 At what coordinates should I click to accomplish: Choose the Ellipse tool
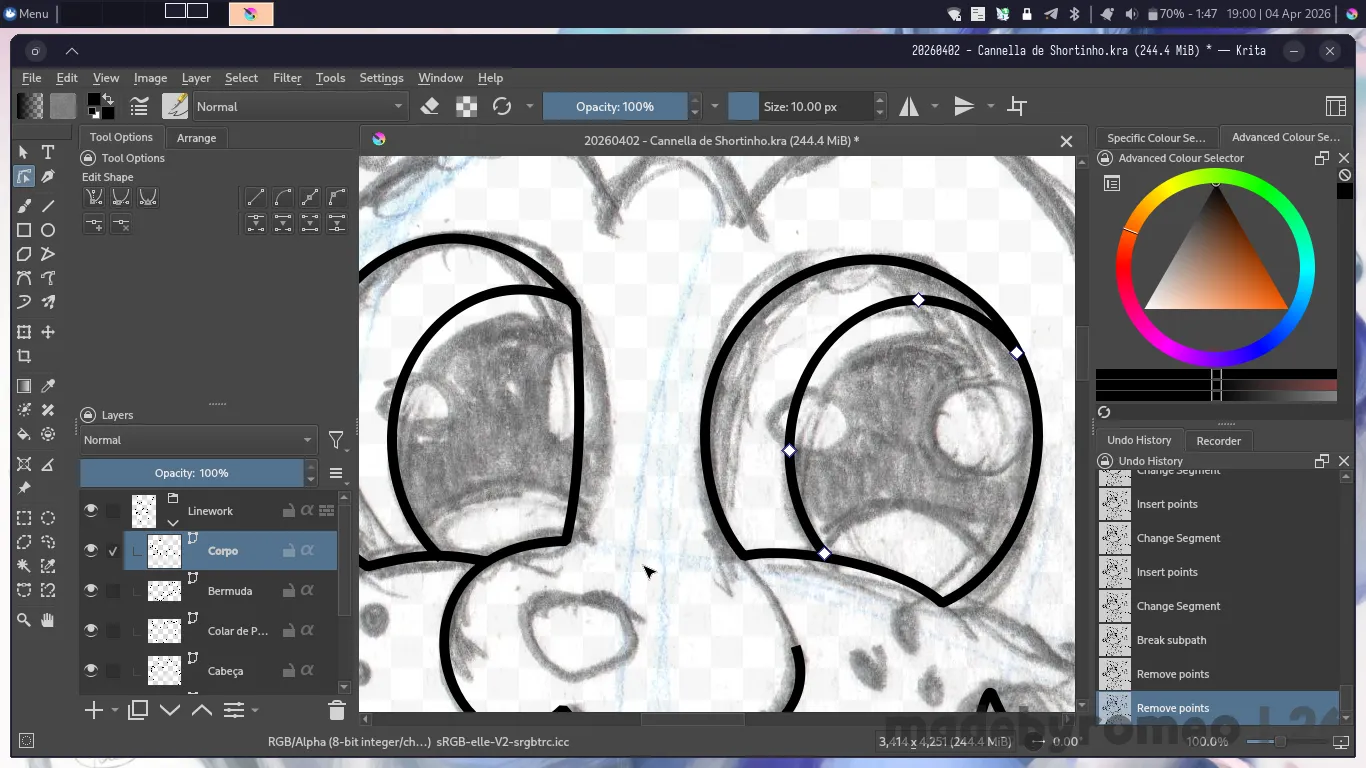click(x=48, y=230)
